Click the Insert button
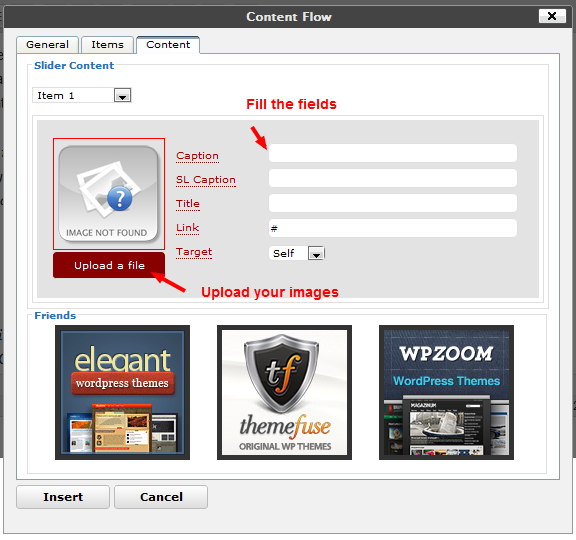 point(63,497)
